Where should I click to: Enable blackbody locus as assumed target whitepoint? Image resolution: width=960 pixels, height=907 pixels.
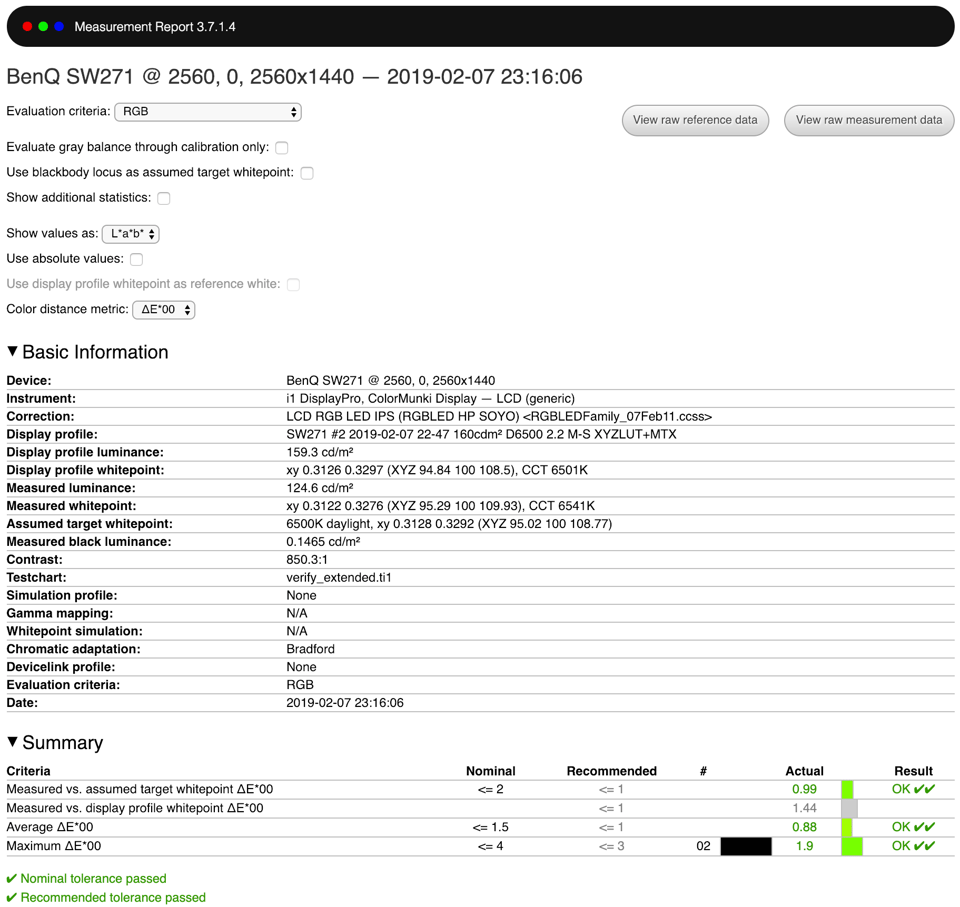coord(307,173)
